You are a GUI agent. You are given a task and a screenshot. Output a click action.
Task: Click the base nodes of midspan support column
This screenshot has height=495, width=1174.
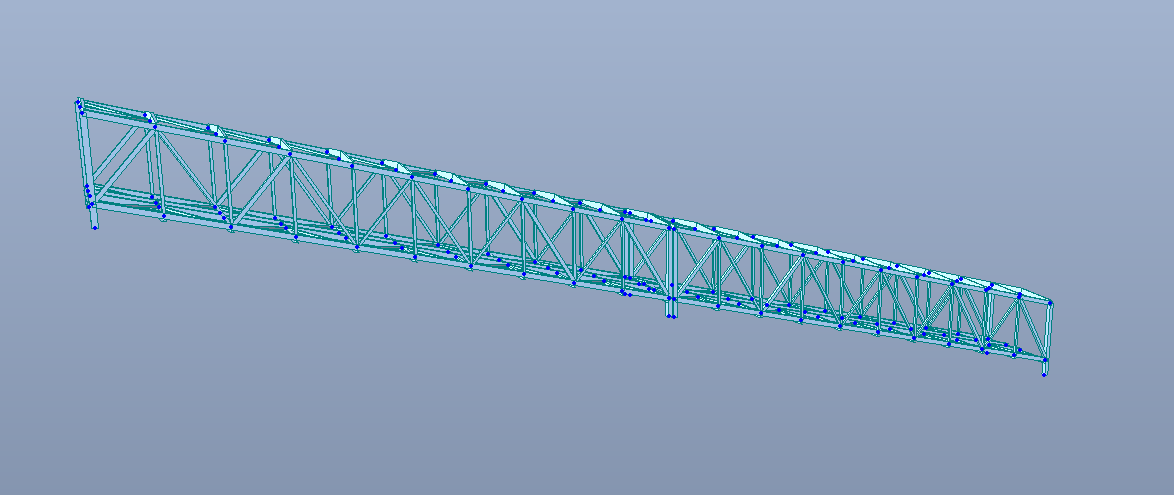click(x=670, y=316)
